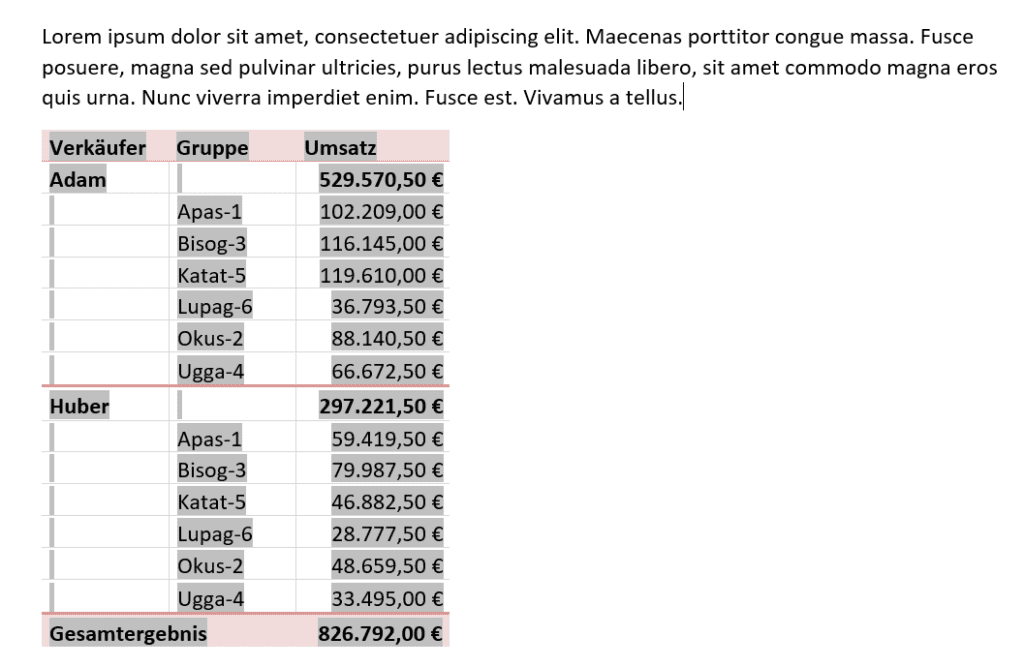Click the Verkäufer column header
The image size is (1024, 667).
pyautogui.click(x=97, y=148)
